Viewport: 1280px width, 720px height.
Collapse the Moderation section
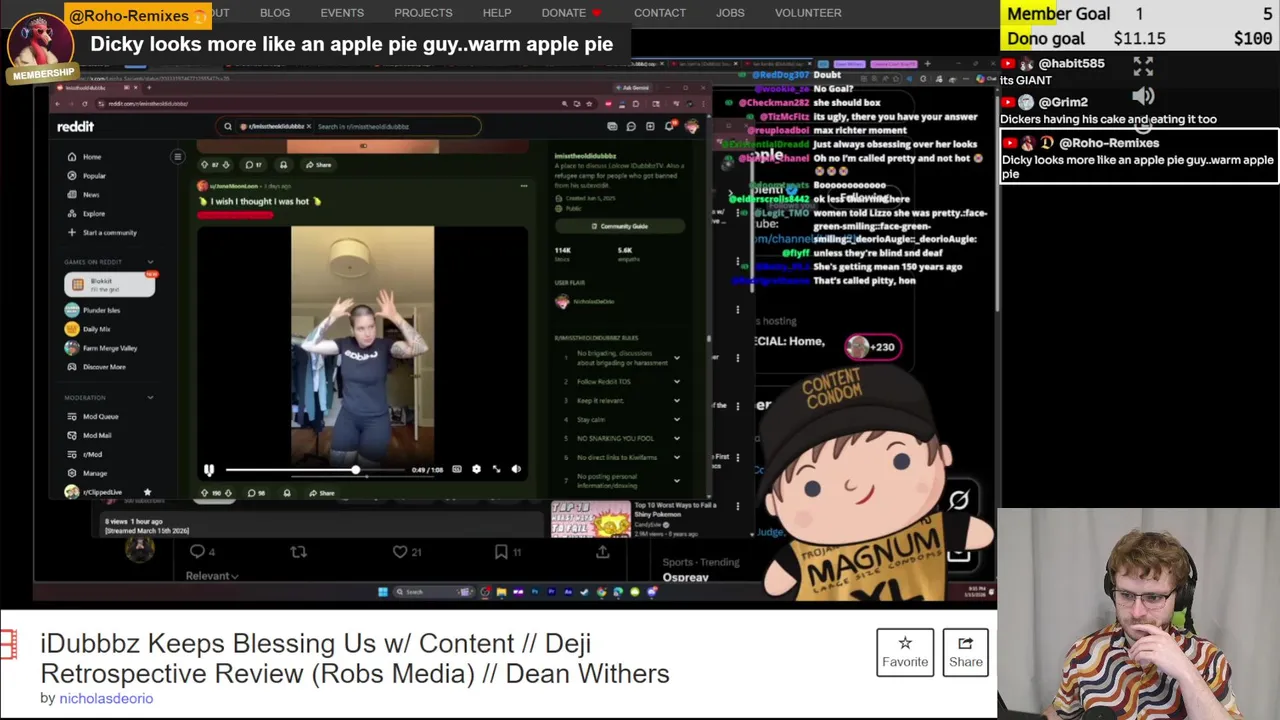click(x=150, y=398)
